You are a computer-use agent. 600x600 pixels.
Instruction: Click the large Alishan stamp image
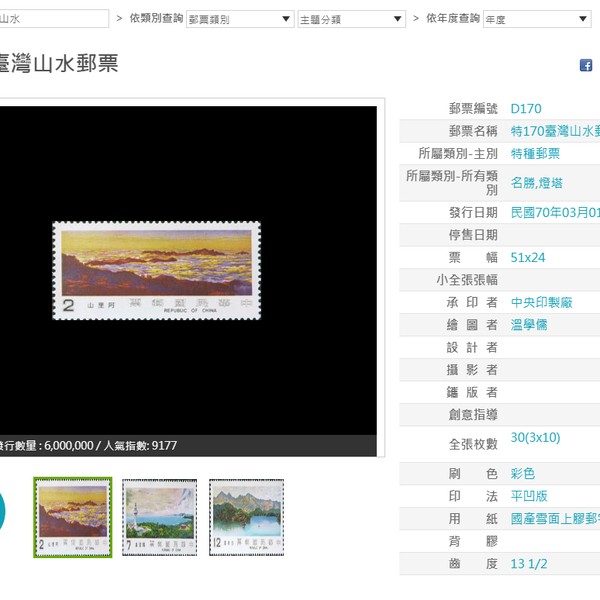tap(157, 271)
